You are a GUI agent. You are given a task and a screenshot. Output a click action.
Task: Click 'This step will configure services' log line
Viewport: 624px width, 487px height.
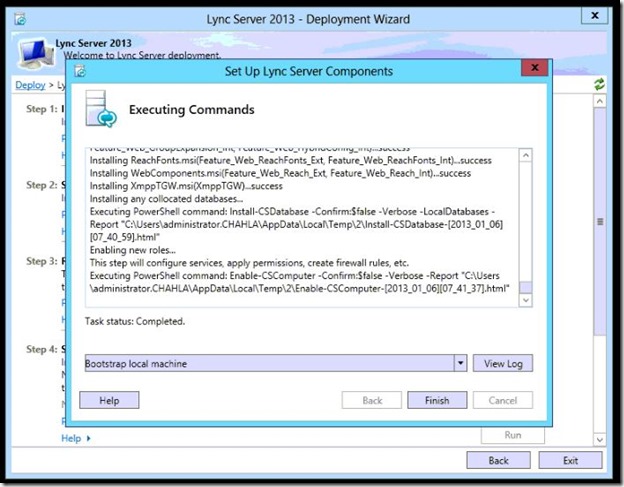pos(249,263)
